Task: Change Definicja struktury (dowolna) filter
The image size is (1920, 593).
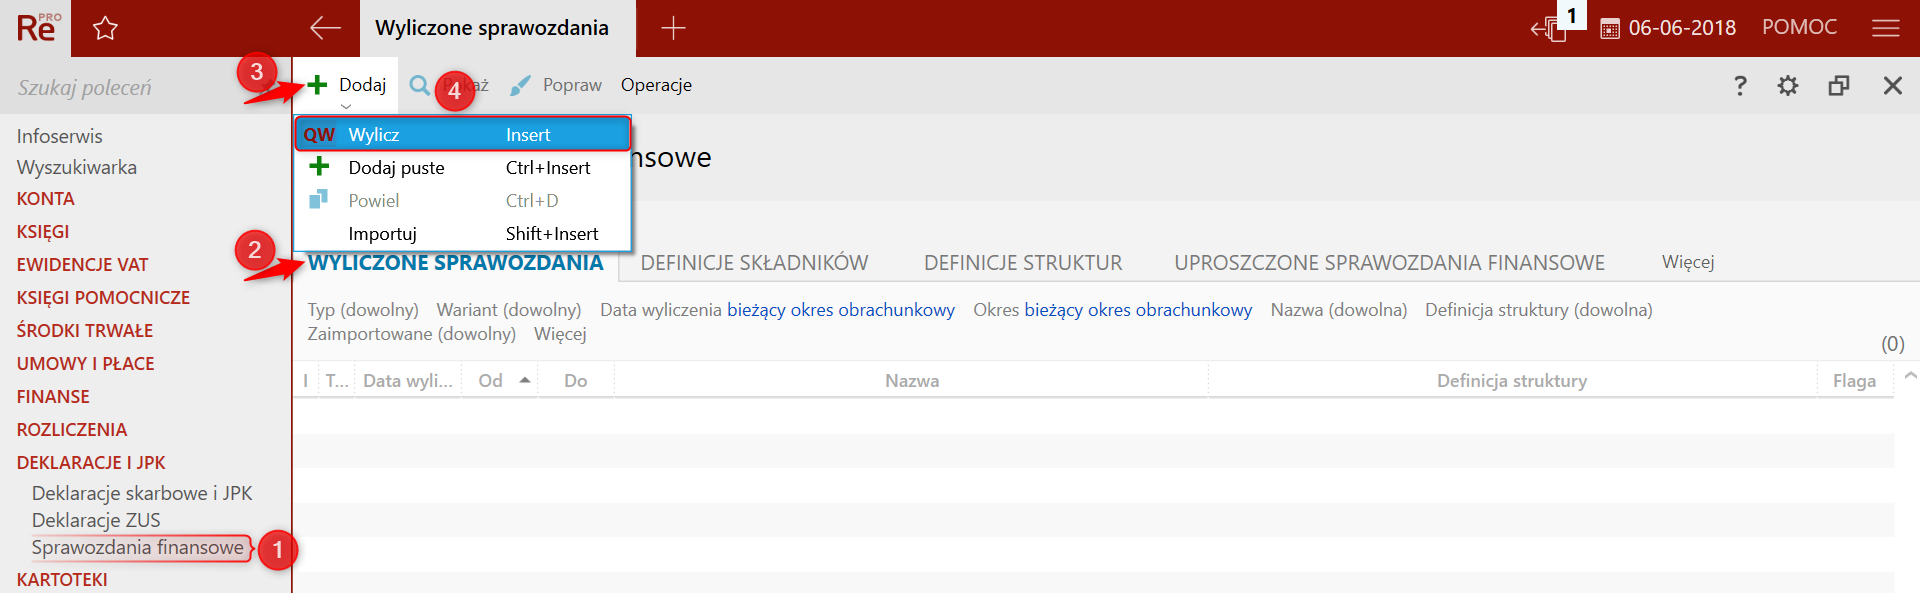Action: pos(1538,310)
